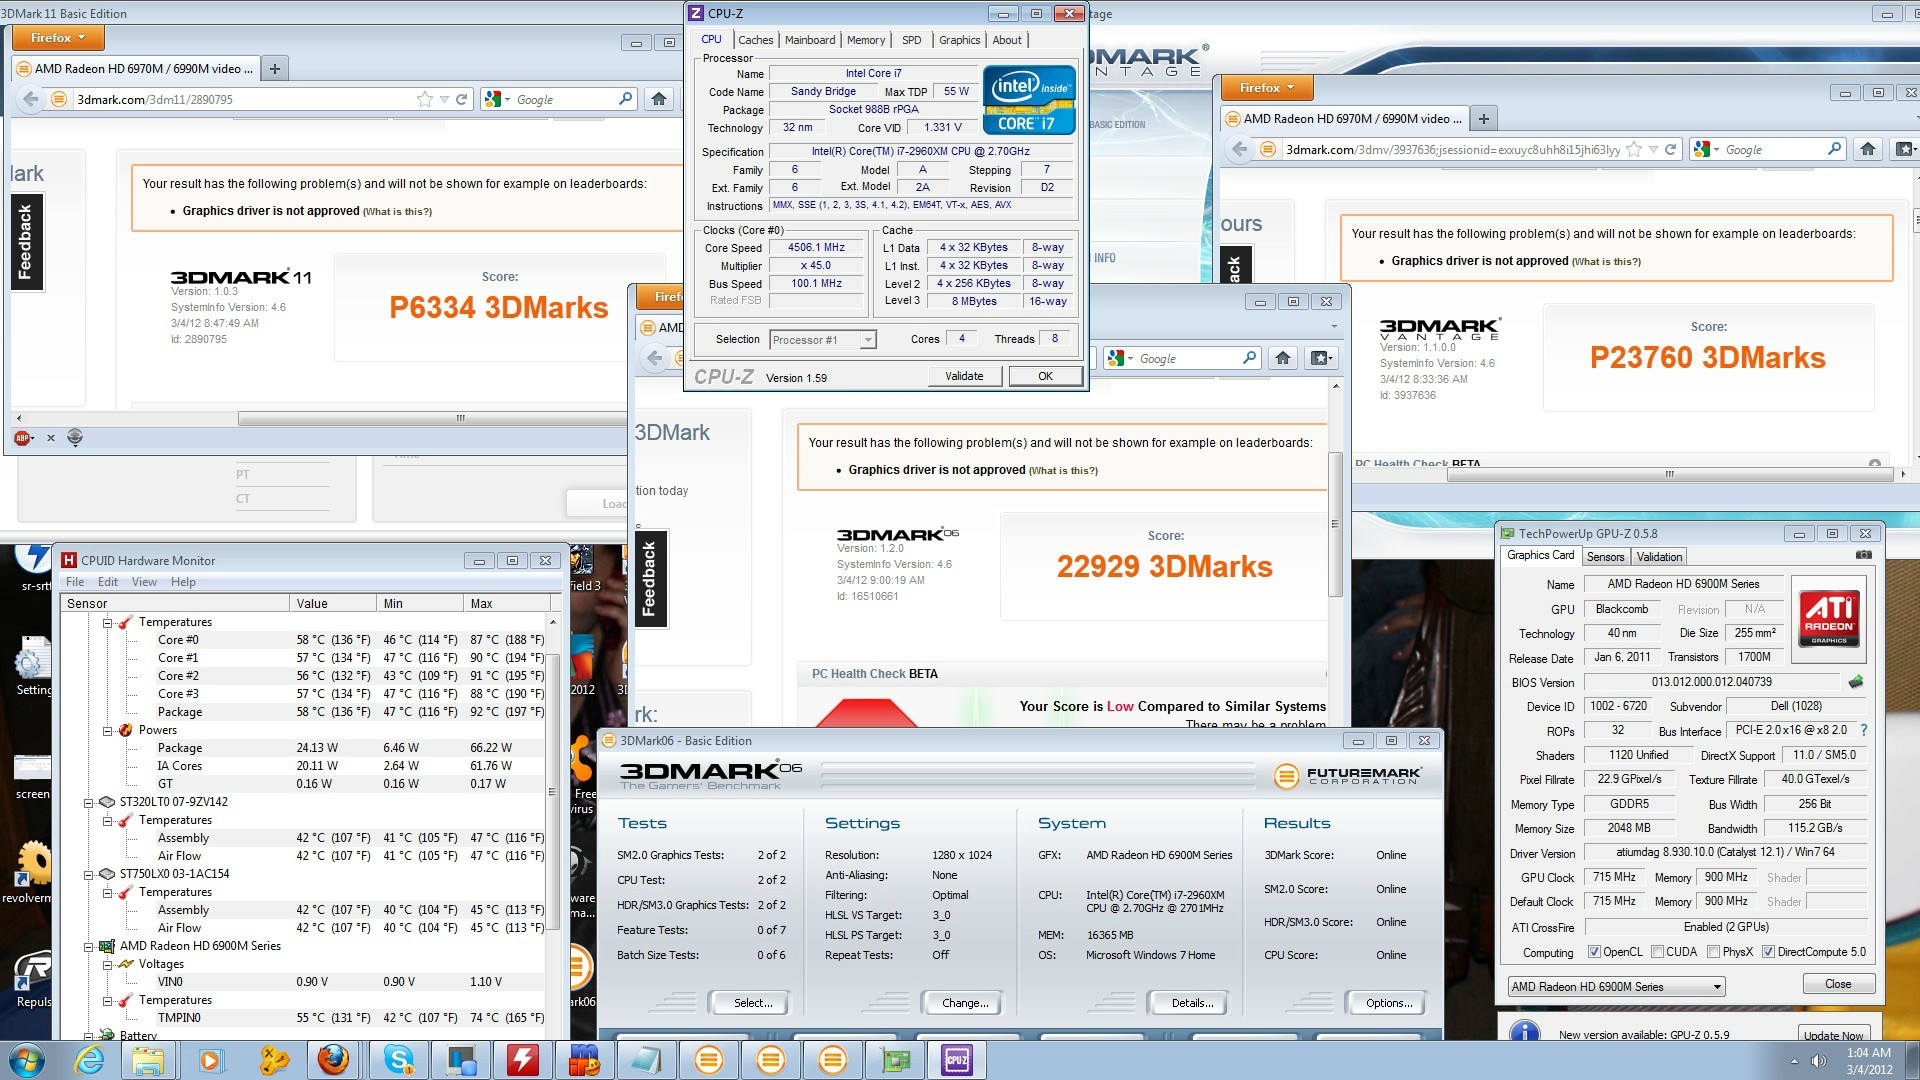1920x1080 pixels.
Task: Open the GPU selection dropdown in GPU-Z
Action: 1617,987
